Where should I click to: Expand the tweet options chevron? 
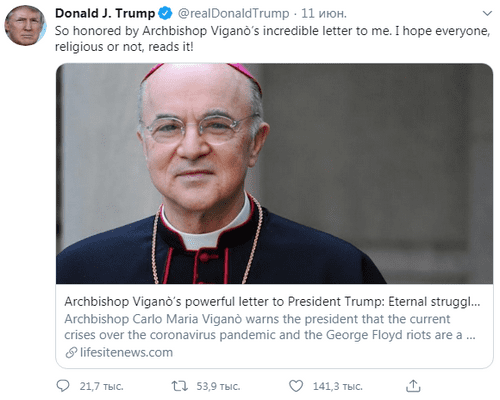click(487, 13)
